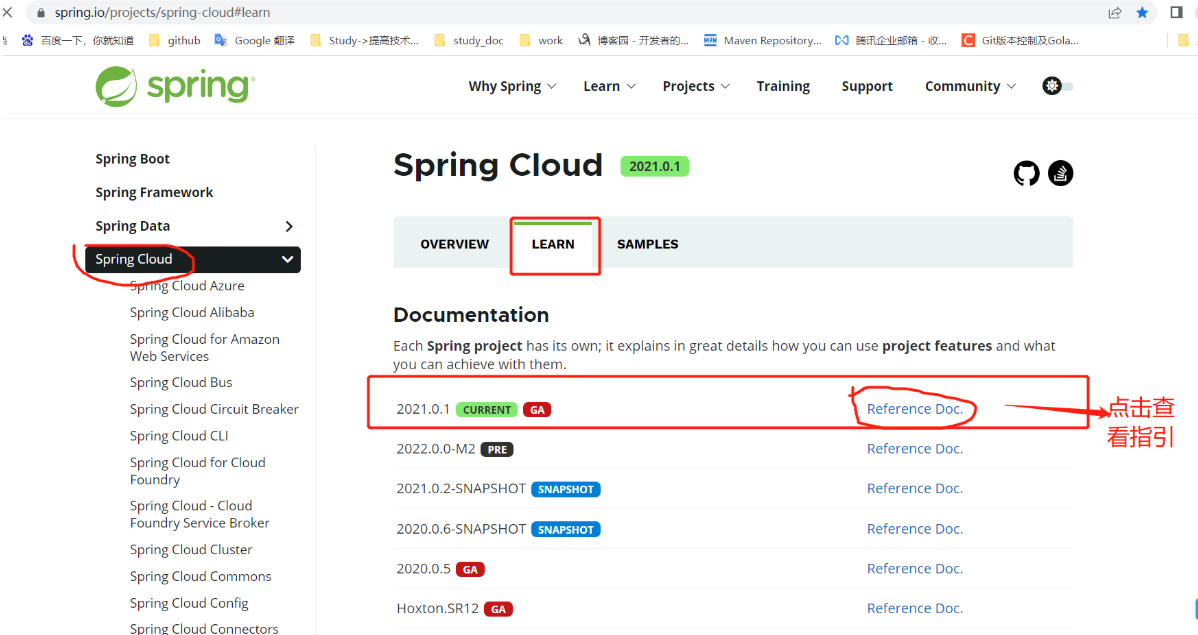Screen dimensions: 1198x635
Task: Open Spring Framework in sidebar
Action: (x=154, y=193)
